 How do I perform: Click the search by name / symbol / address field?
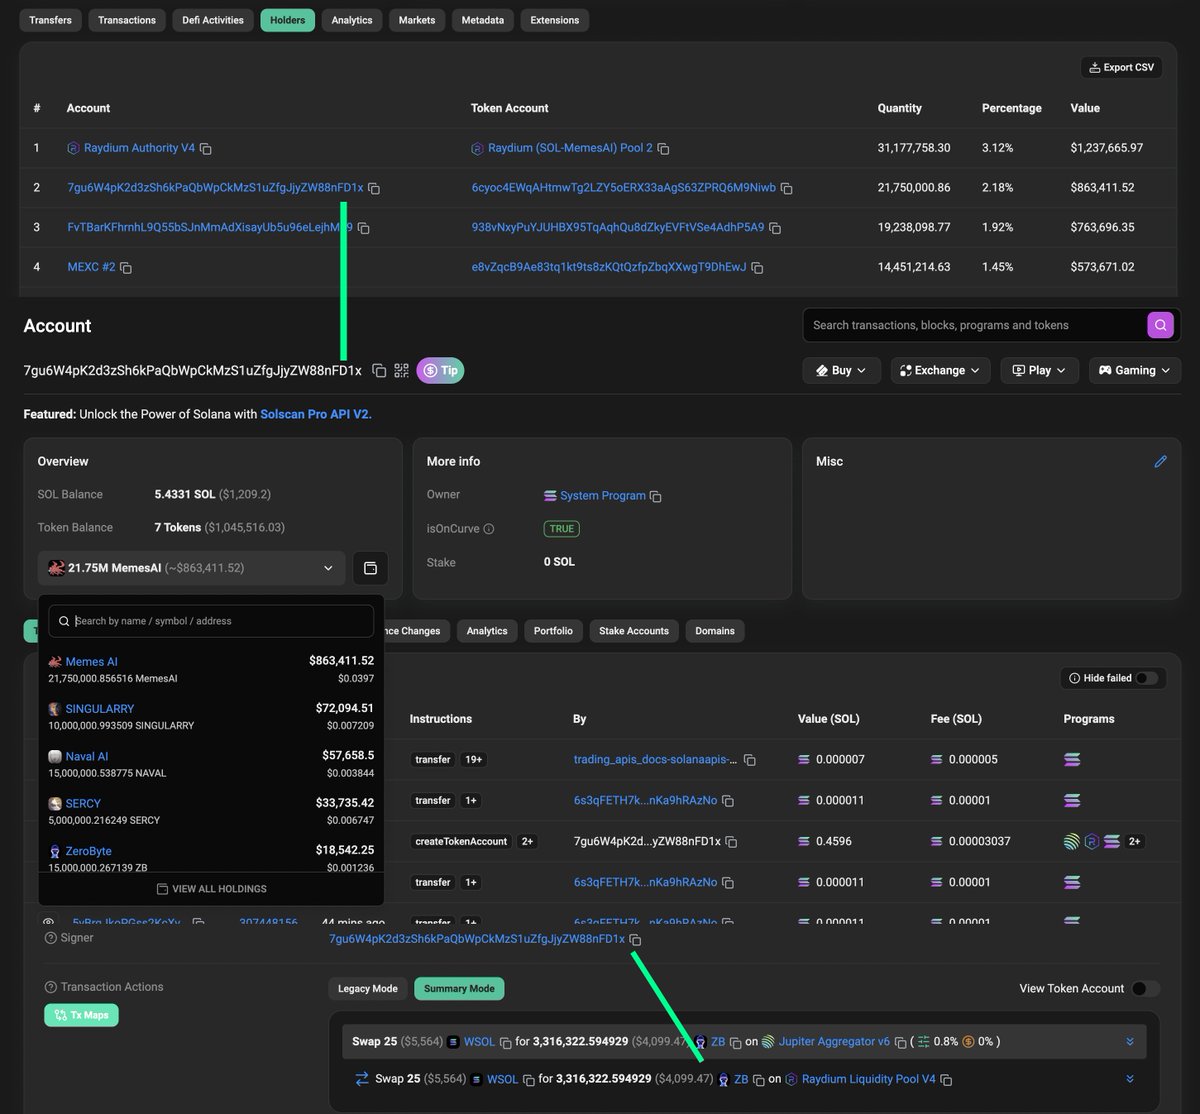[211, 621]
